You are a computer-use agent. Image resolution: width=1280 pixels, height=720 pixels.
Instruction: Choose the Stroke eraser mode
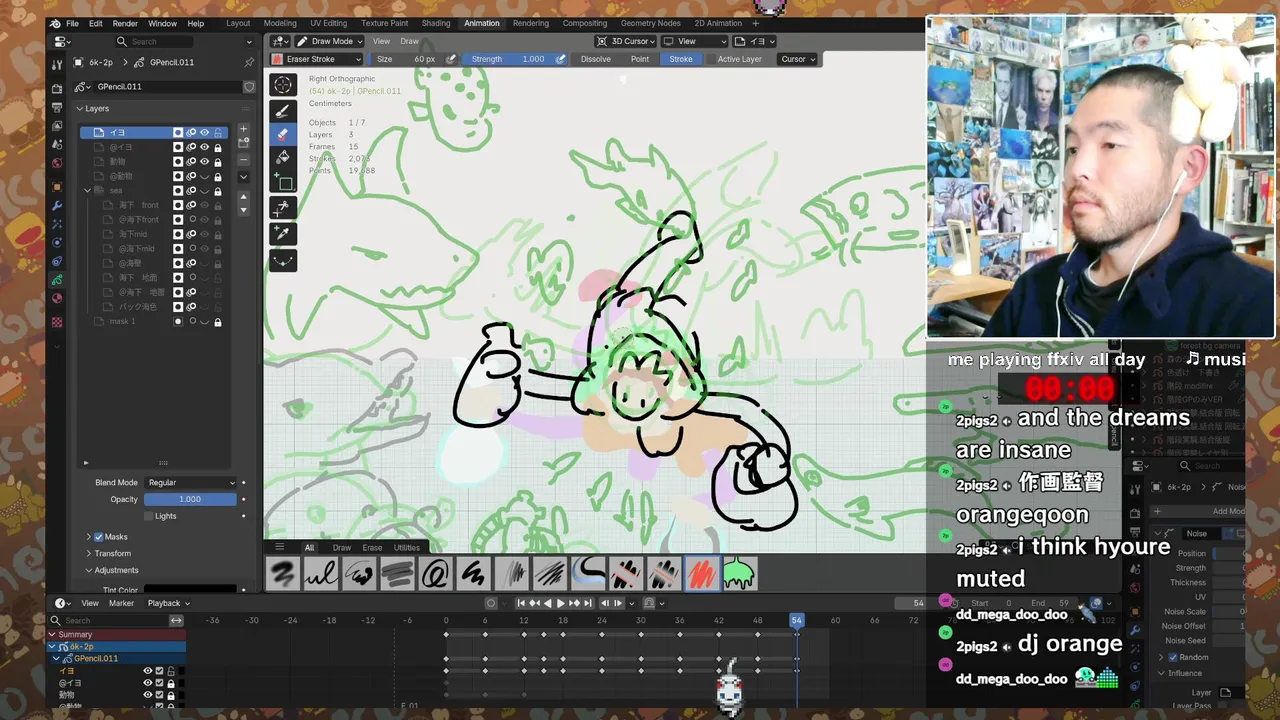(681, 59)
